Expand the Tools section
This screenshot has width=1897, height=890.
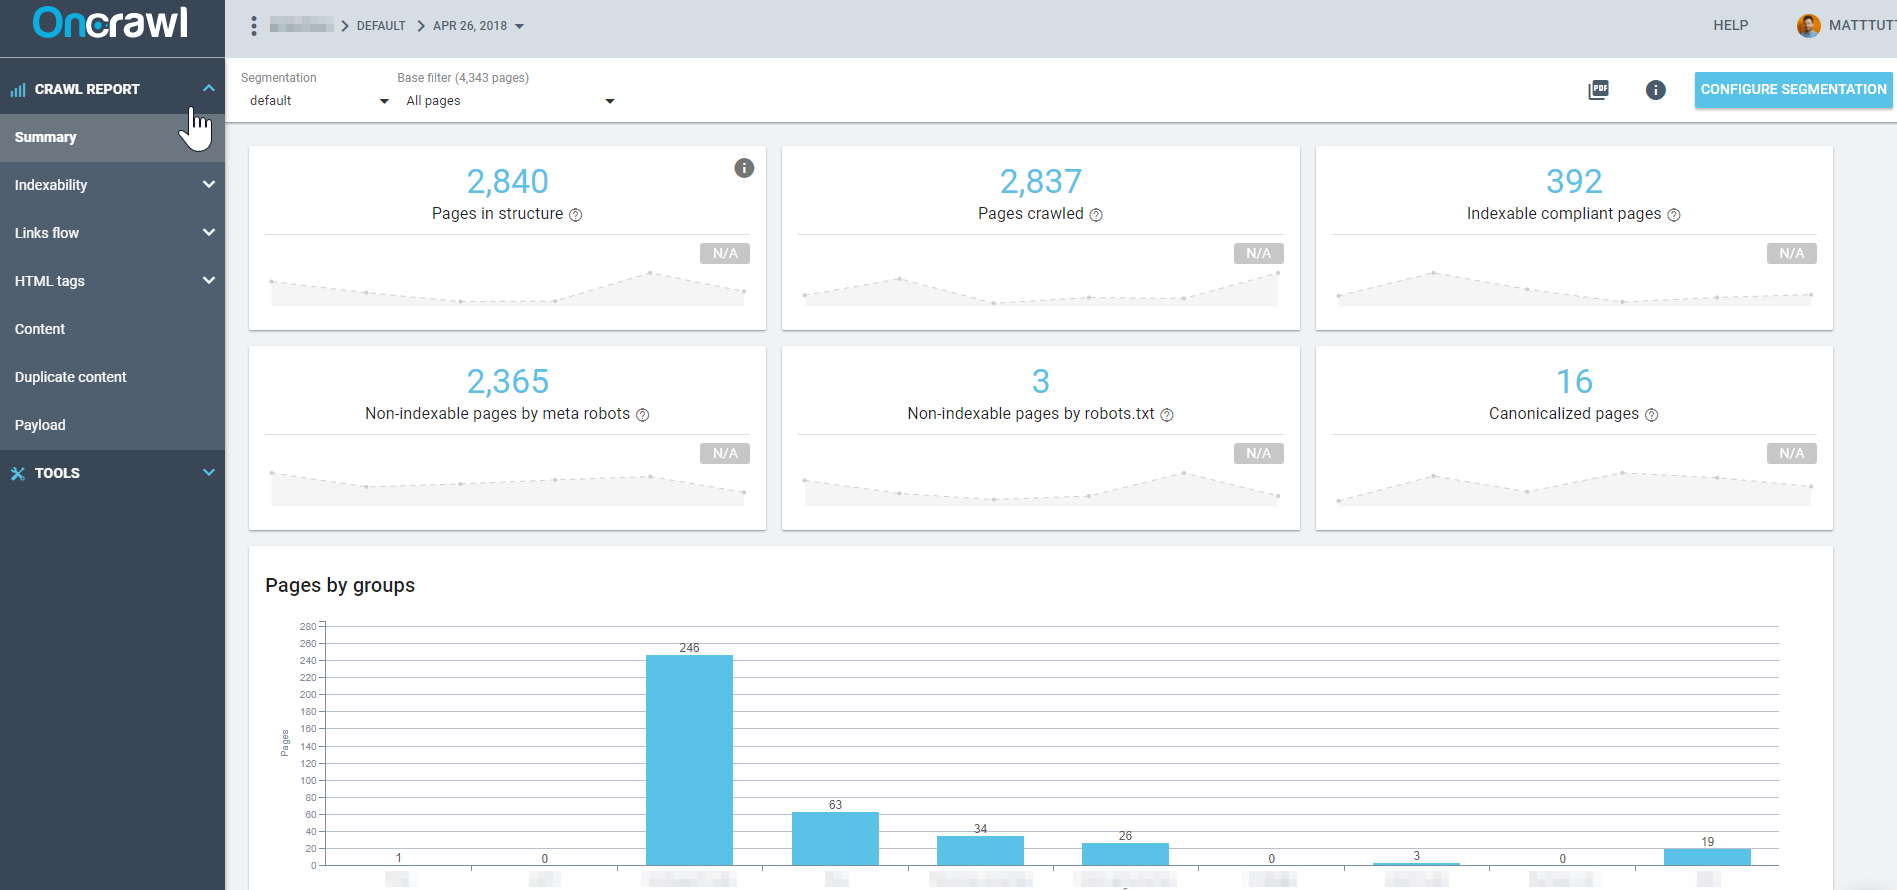(x=208, y=473)
